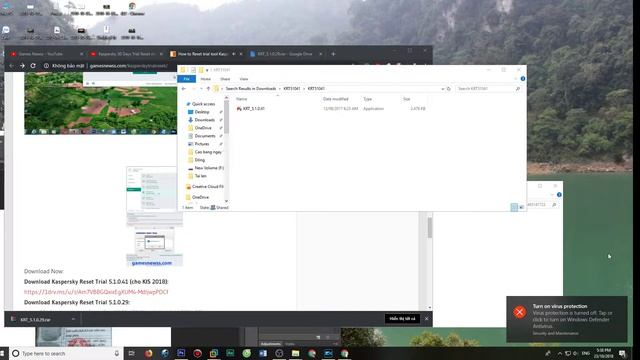
Task: Open downloaded KRT_5.1.0.29.rar item
Action: 35,319
